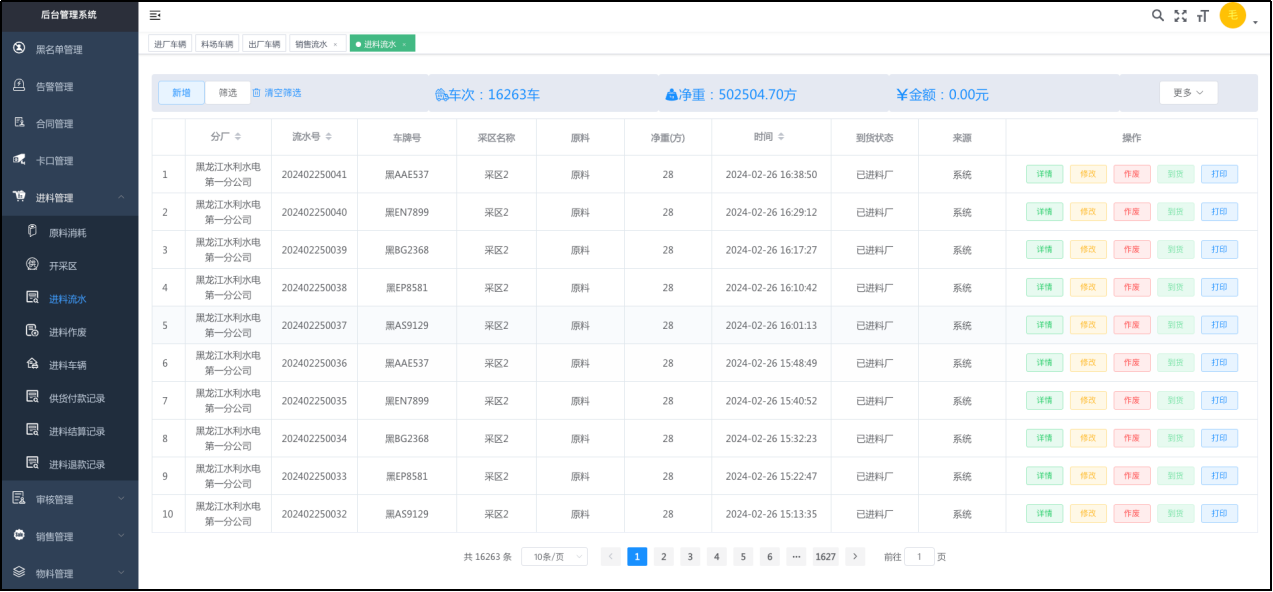Click the truck icon next to 车次
This screenshot has width=1273, height=592.
441,95
